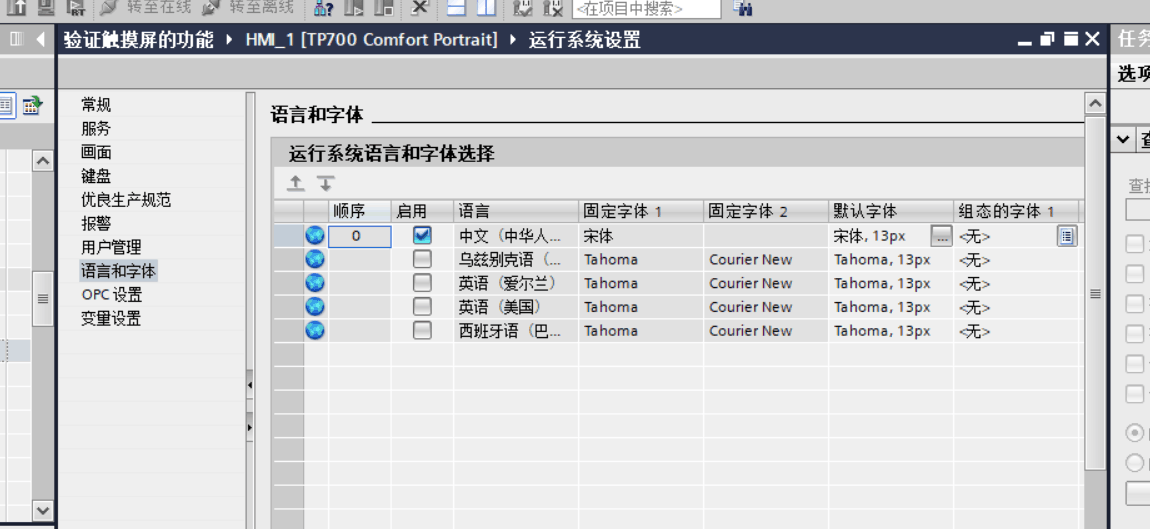Click 转至离线 toolbar text button
The image size is (1150, 529).
click(x=262, y=7)
